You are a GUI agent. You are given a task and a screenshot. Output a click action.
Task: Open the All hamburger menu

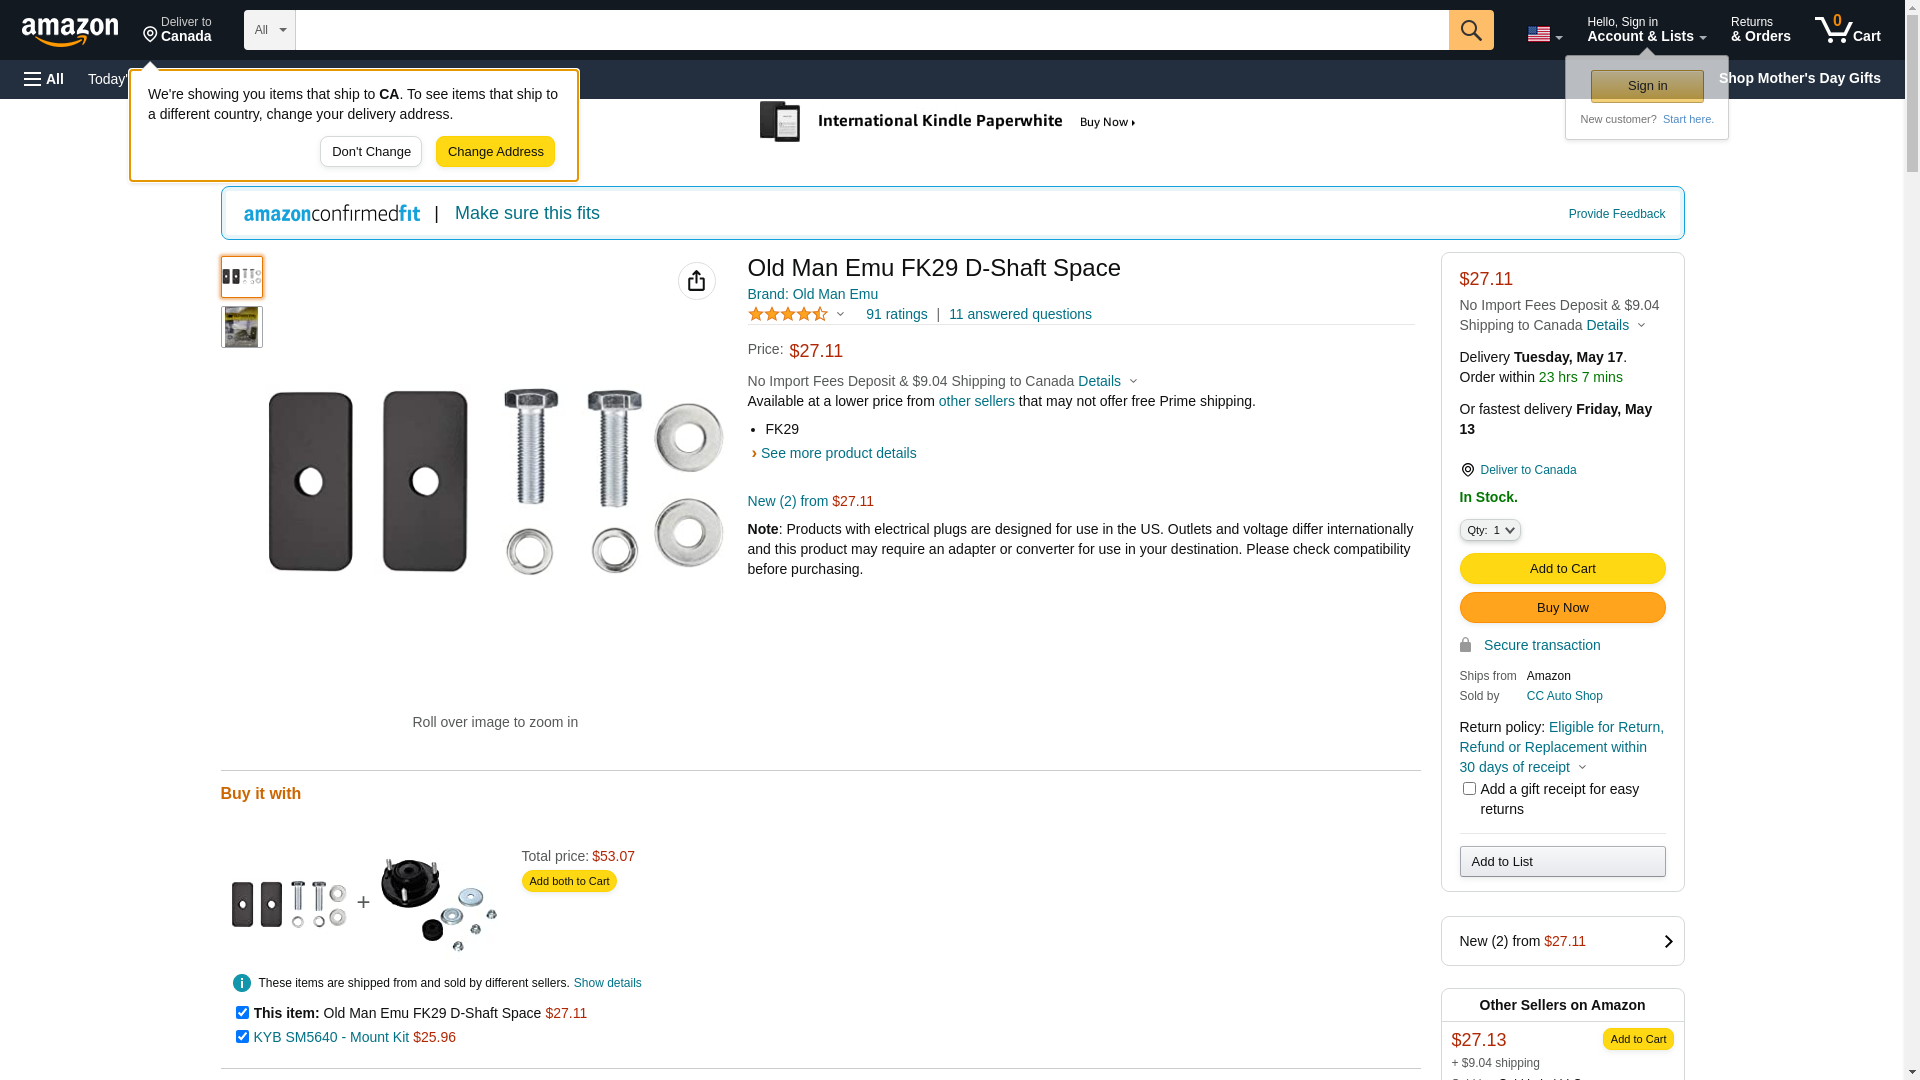pyautogui.click(x=44, y=79)
